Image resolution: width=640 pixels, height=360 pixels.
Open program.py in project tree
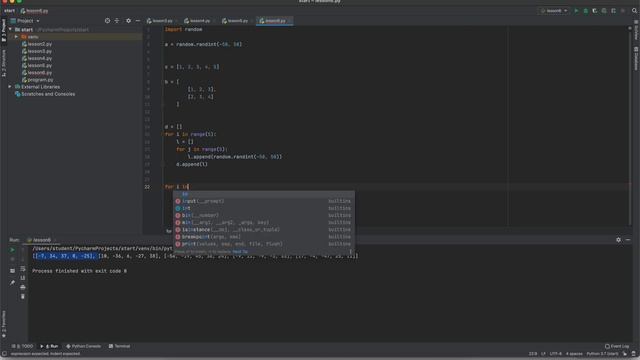tap(40, 80)
